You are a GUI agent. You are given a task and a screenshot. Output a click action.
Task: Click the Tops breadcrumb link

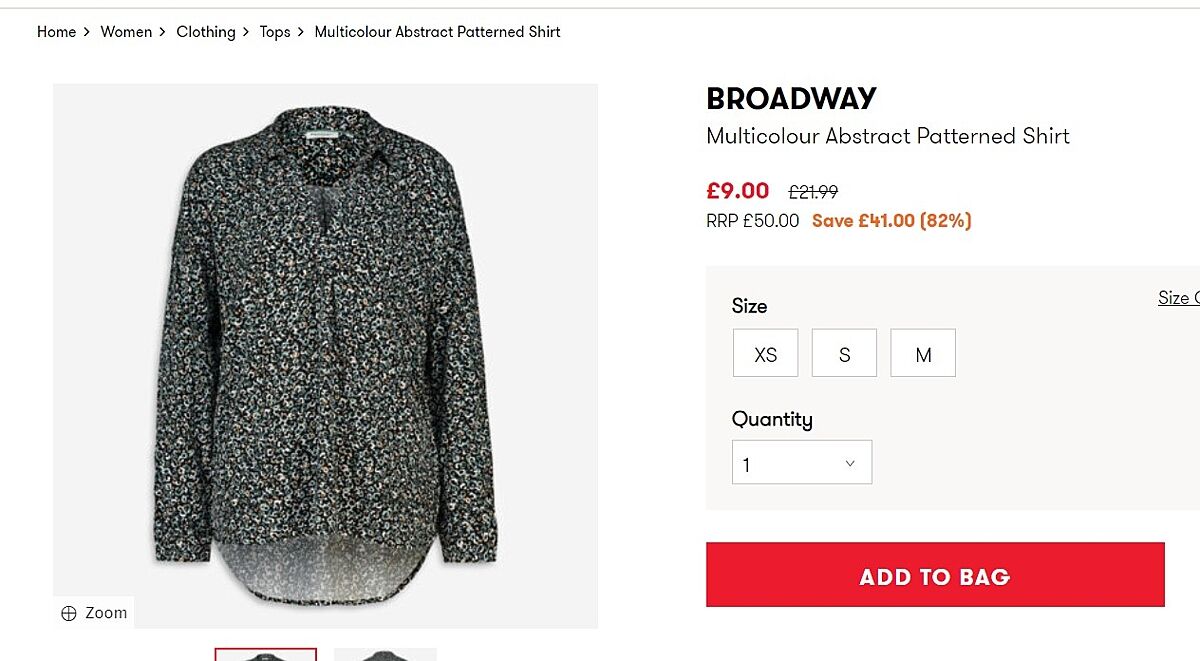[x=274, y=32]
